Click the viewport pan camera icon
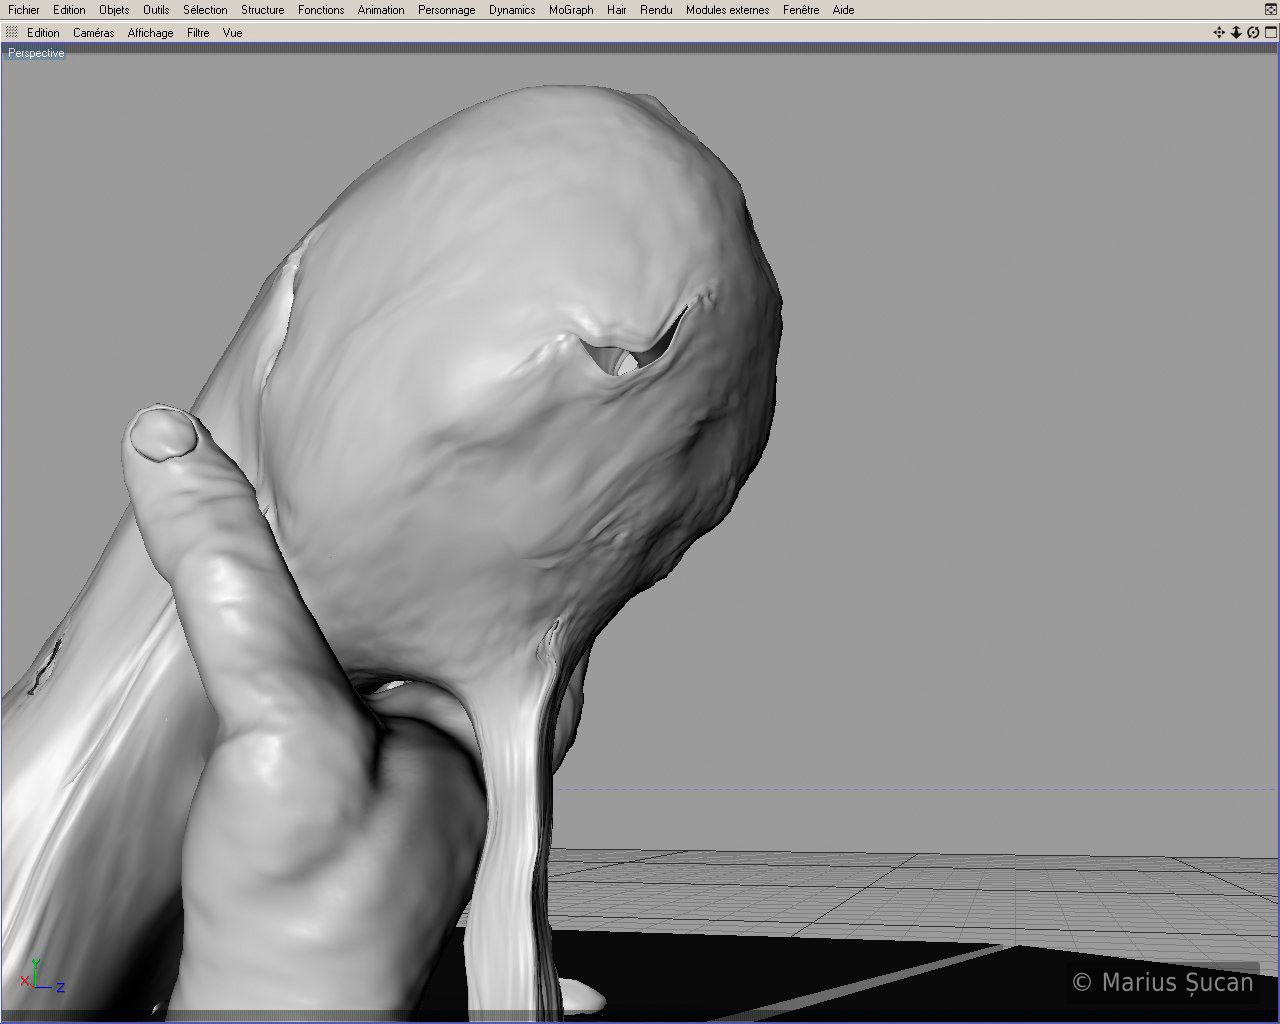The width and height of the screenshot is (1280, 1024). click(1219, 33)
